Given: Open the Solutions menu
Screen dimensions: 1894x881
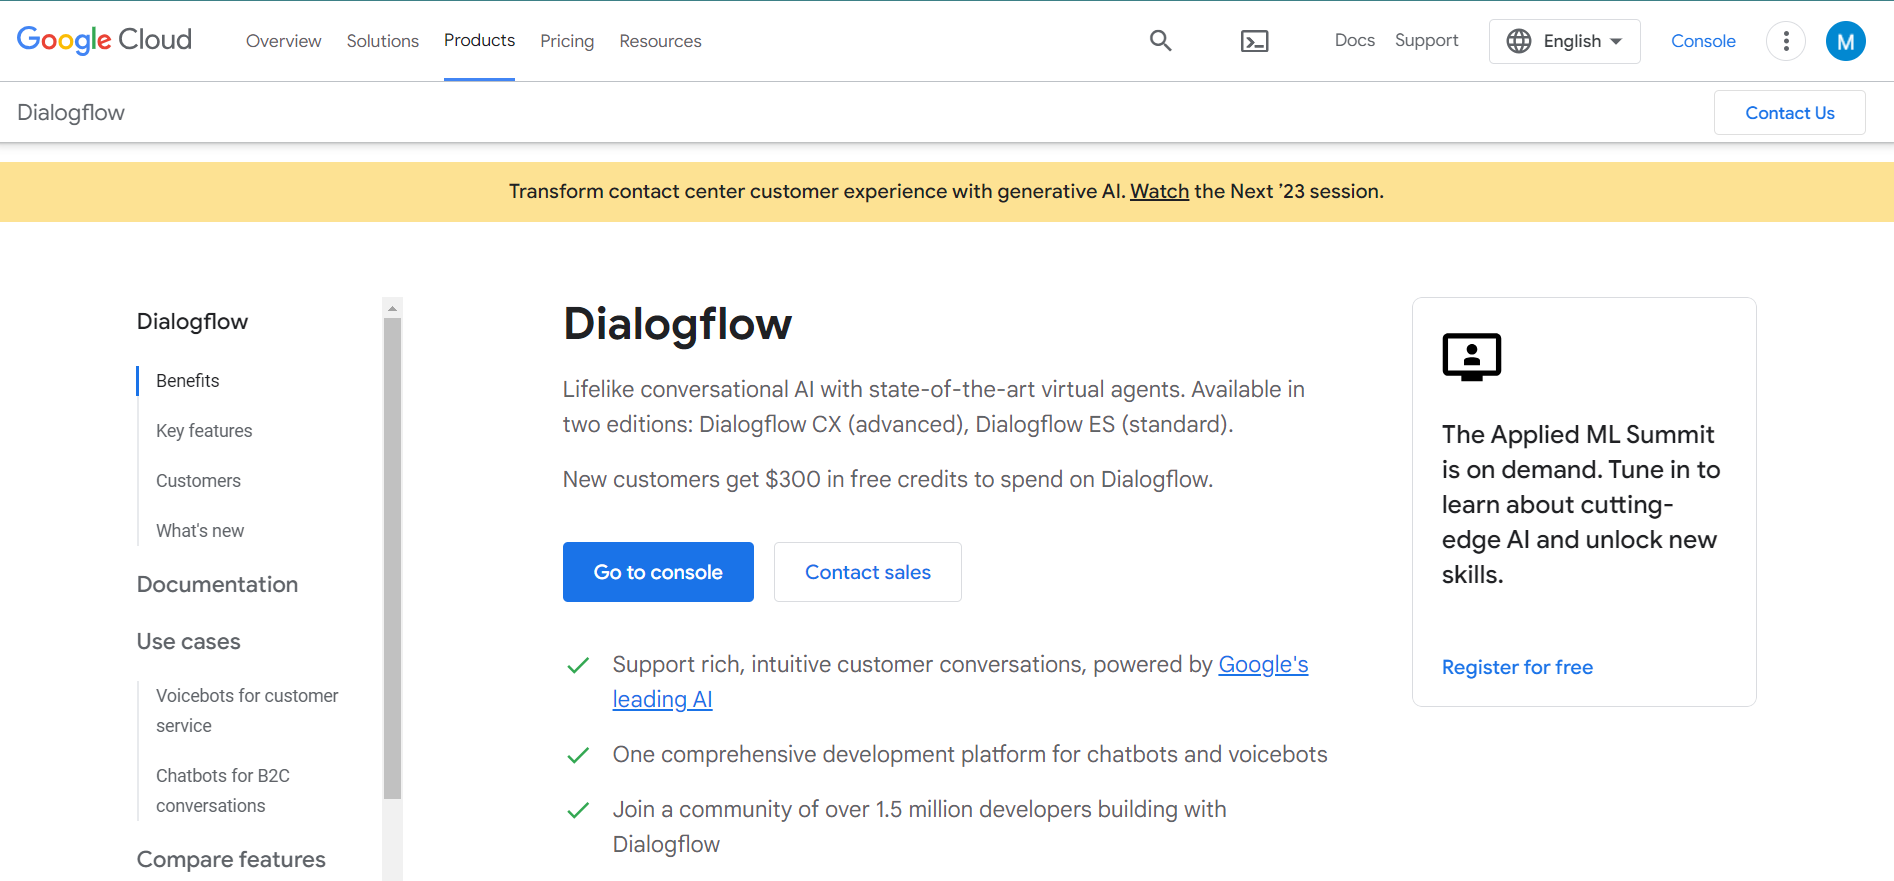Looking at the screenshot, I should coord(383,41).
